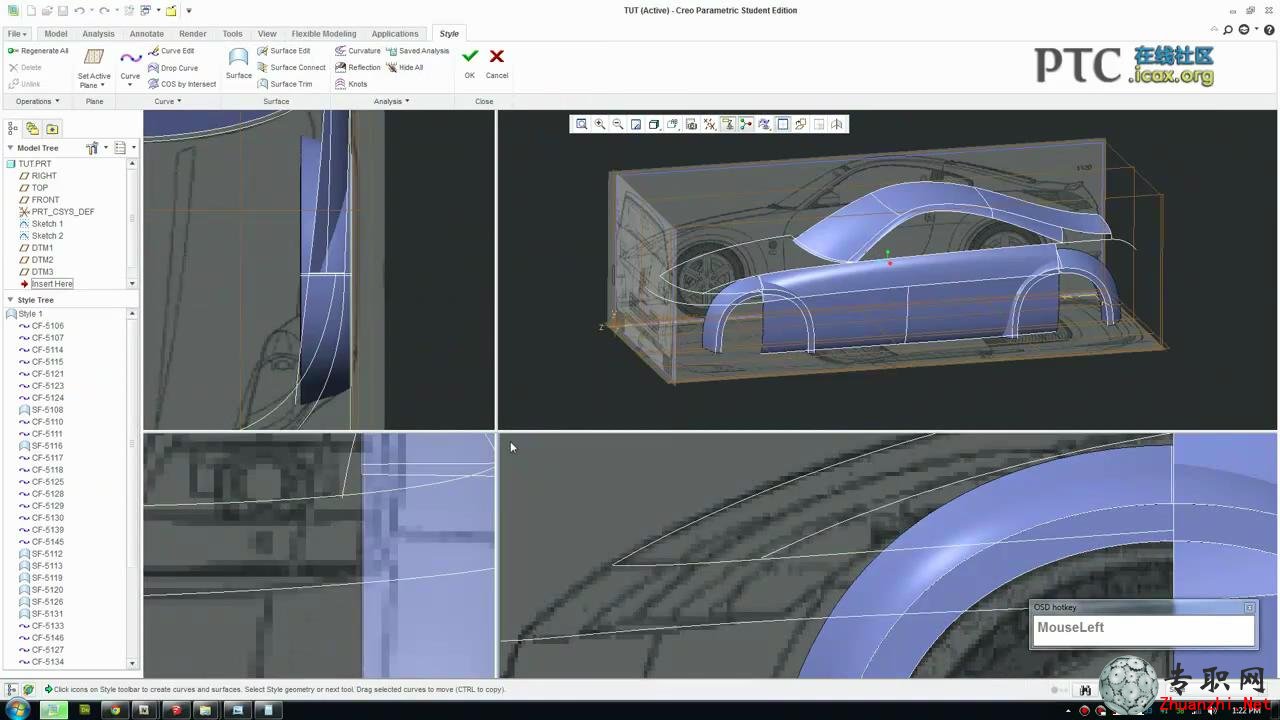Collapse the Style Tree section
The image size is (1280, 720).
10,300
